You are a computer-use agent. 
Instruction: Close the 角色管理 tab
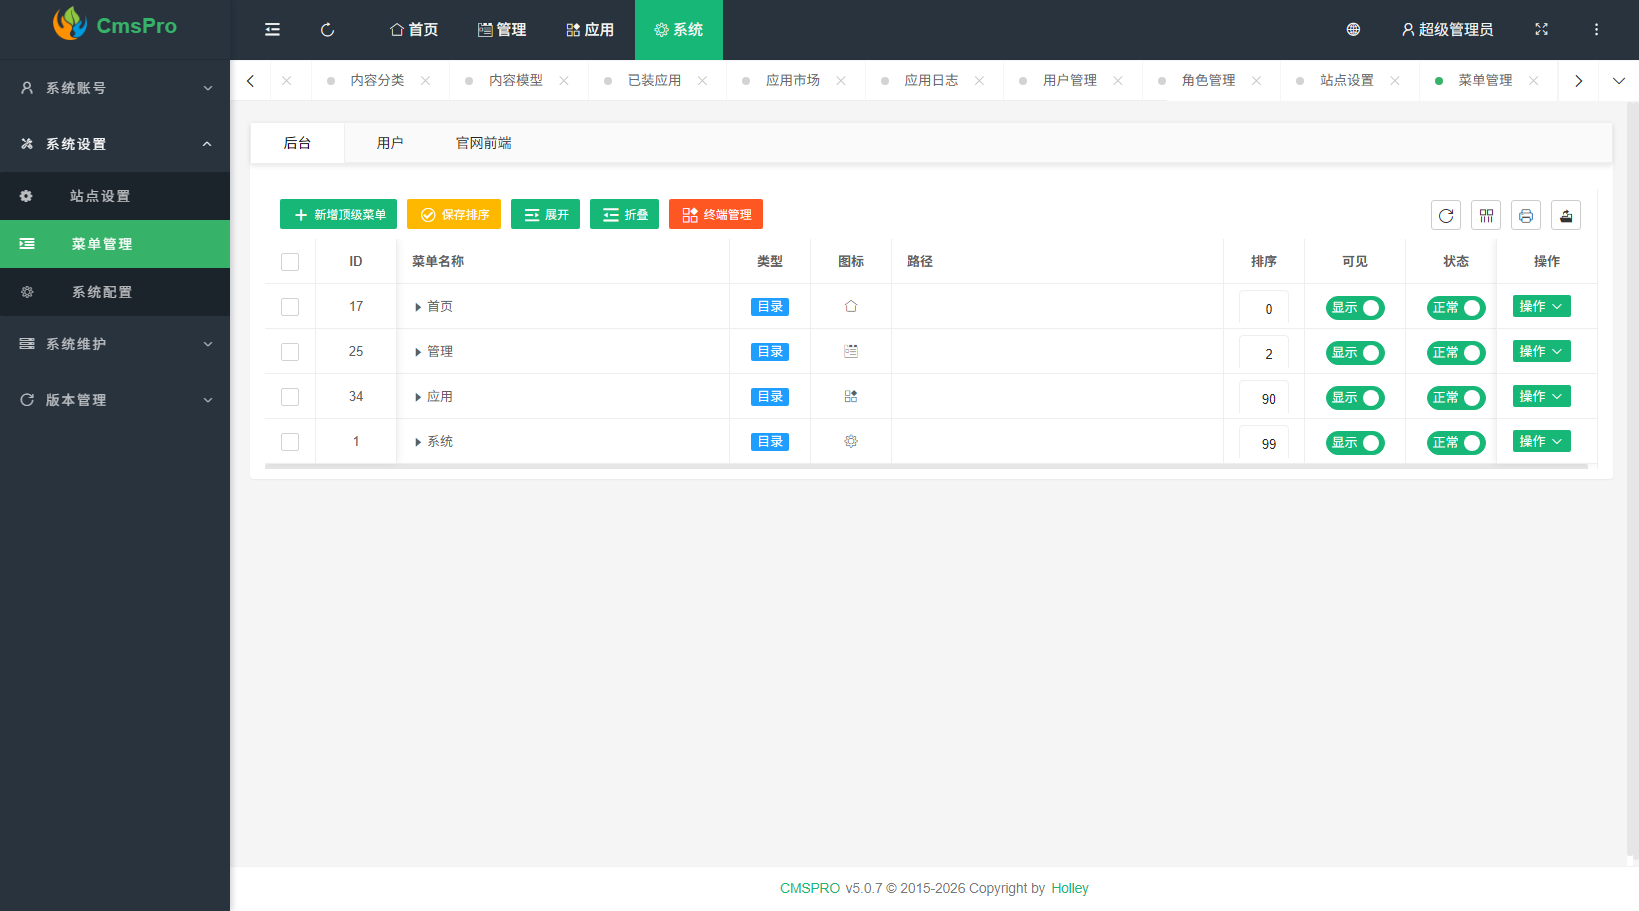(x=1256, y=81)
